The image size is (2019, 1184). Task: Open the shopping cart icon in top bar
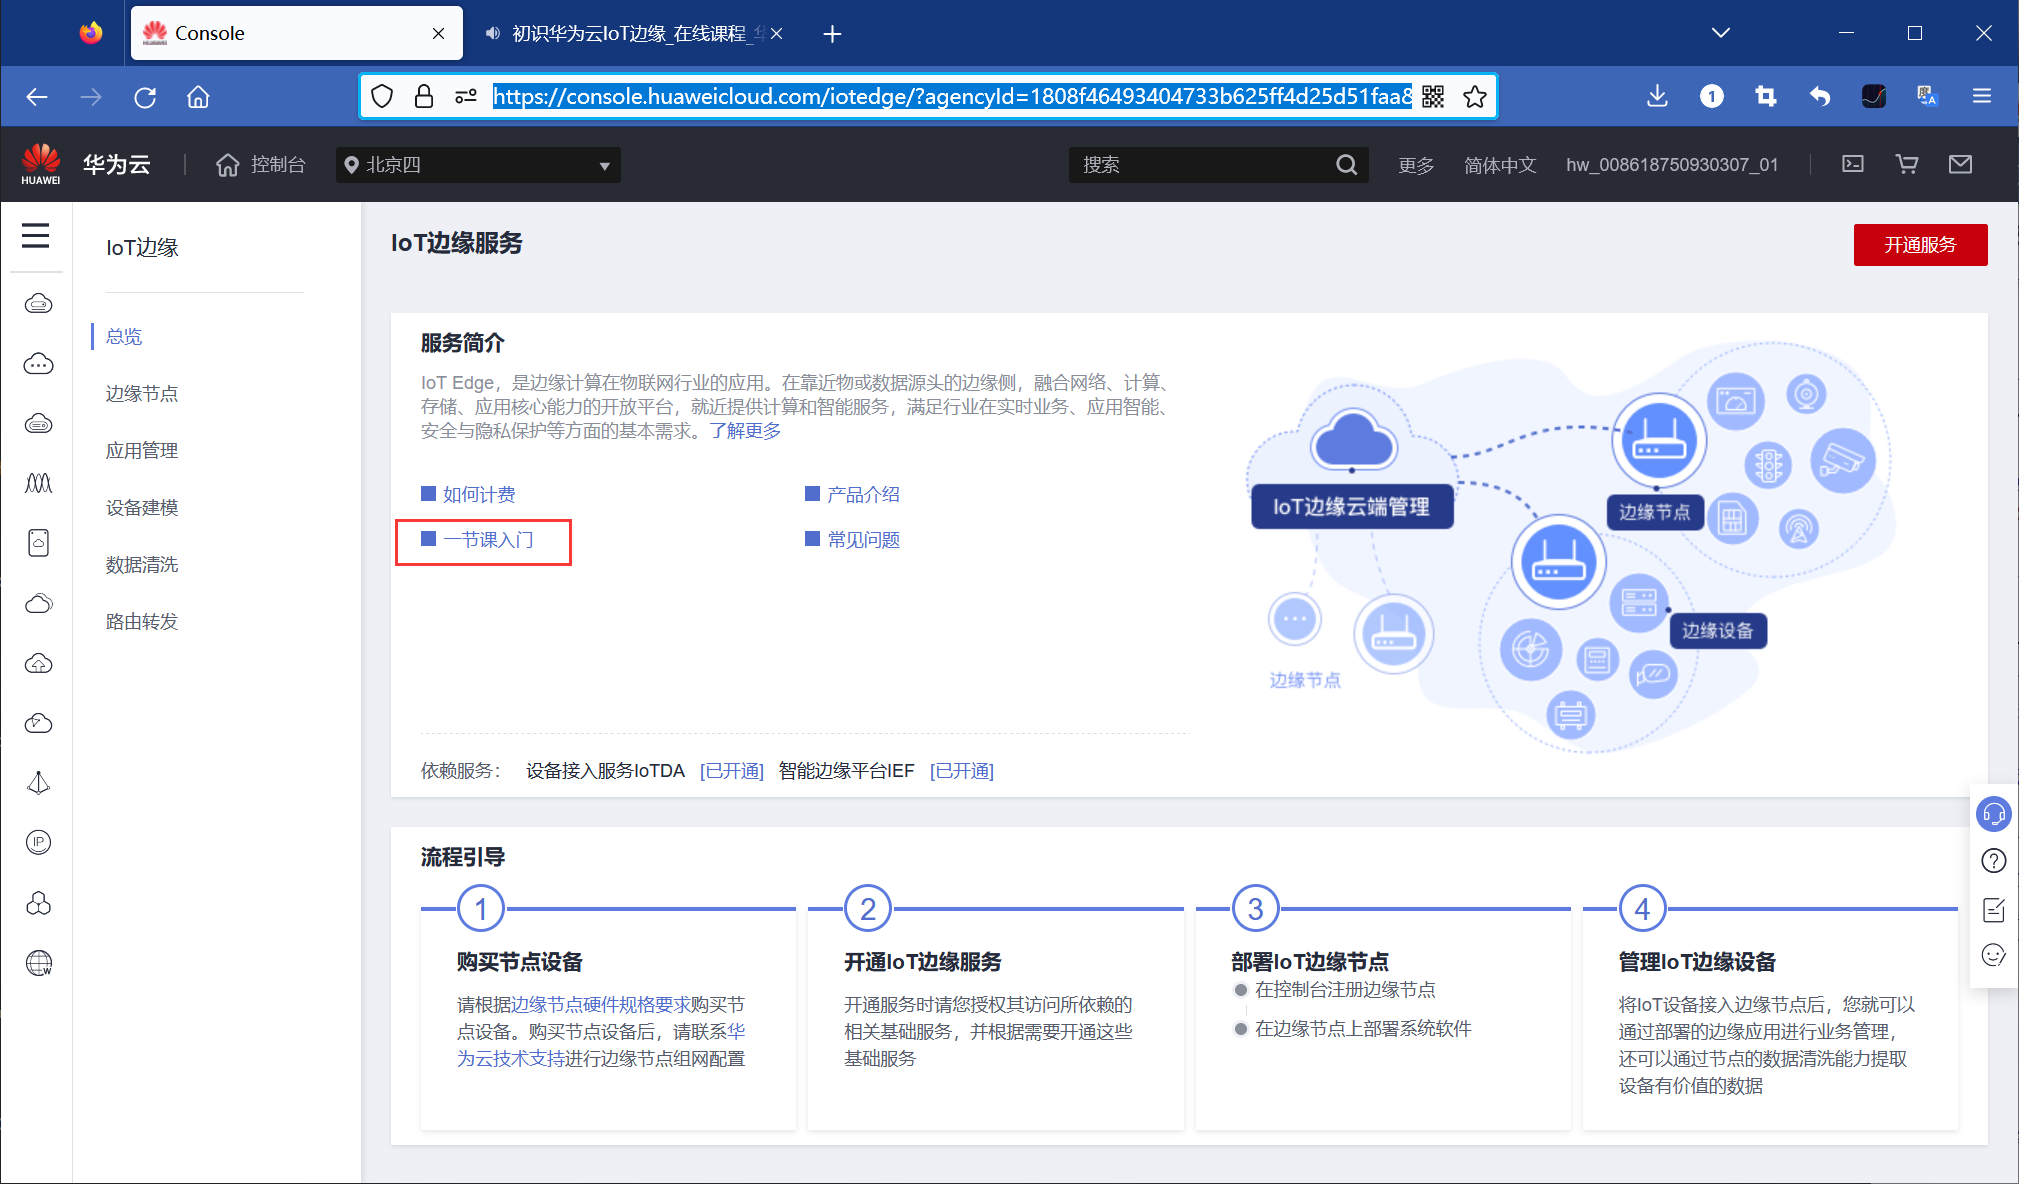coord(1906,164)
